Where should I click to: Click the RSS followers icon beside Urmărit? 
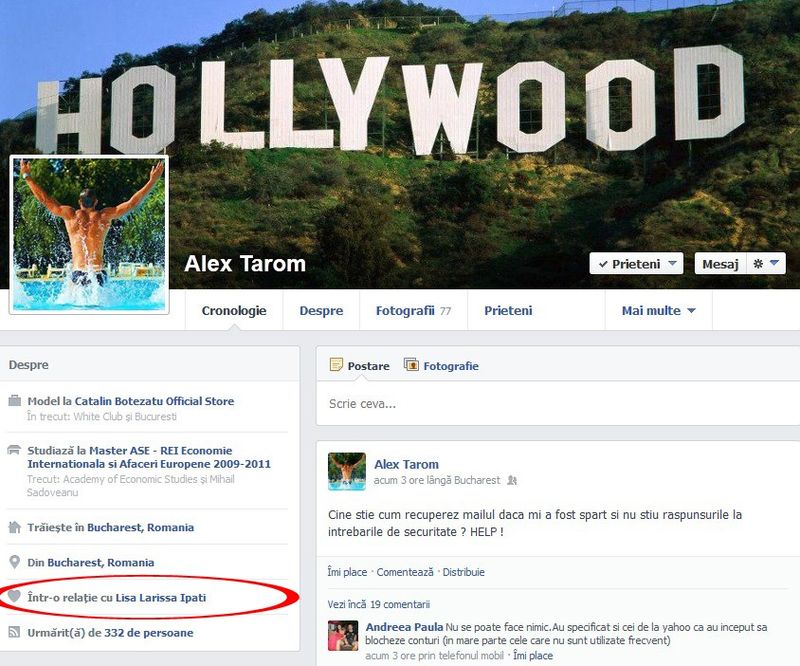coord(14,632)
